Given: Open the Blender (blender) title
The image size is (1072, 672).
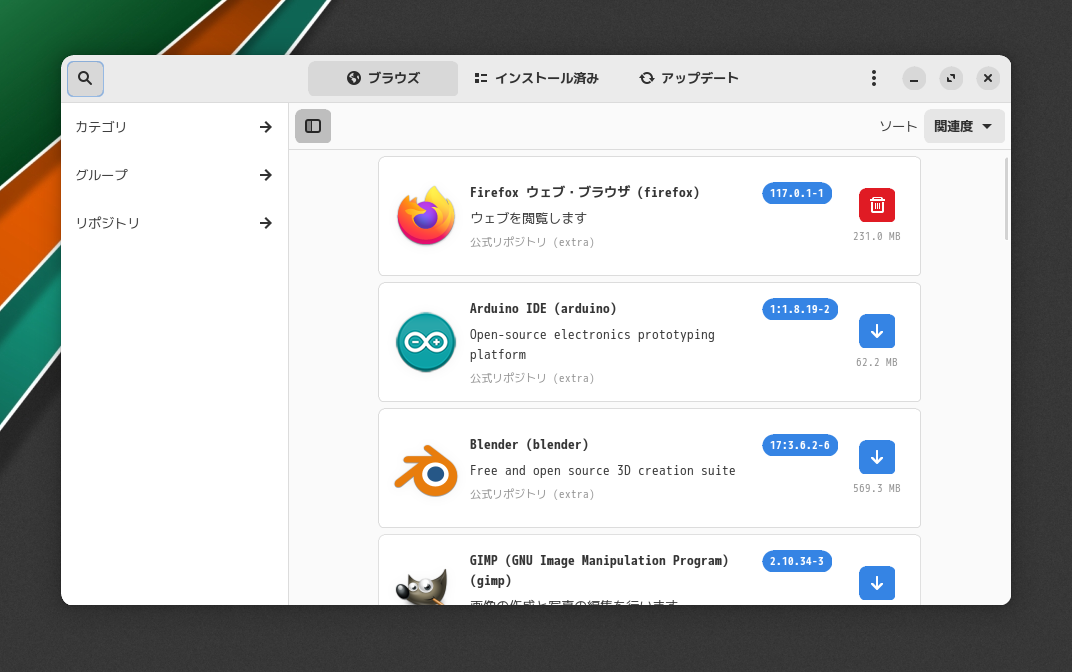Looking at the screenshot, I should [529, 444].
